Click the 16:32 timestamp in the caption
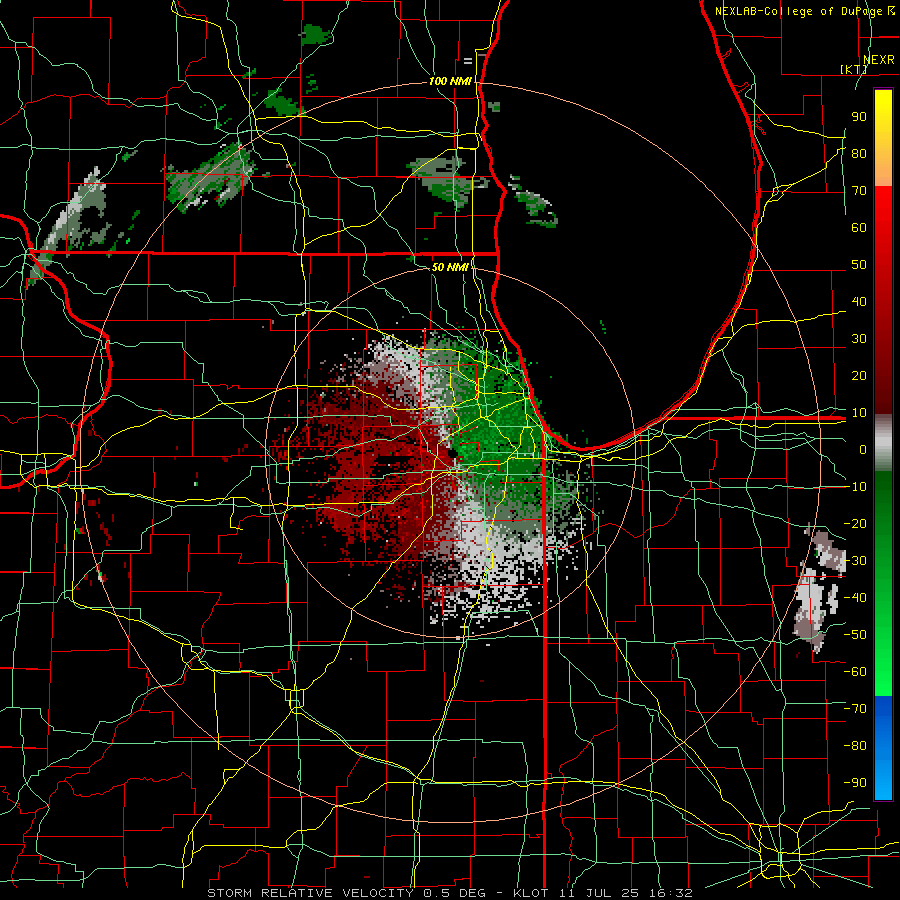 tap(674, 893)
